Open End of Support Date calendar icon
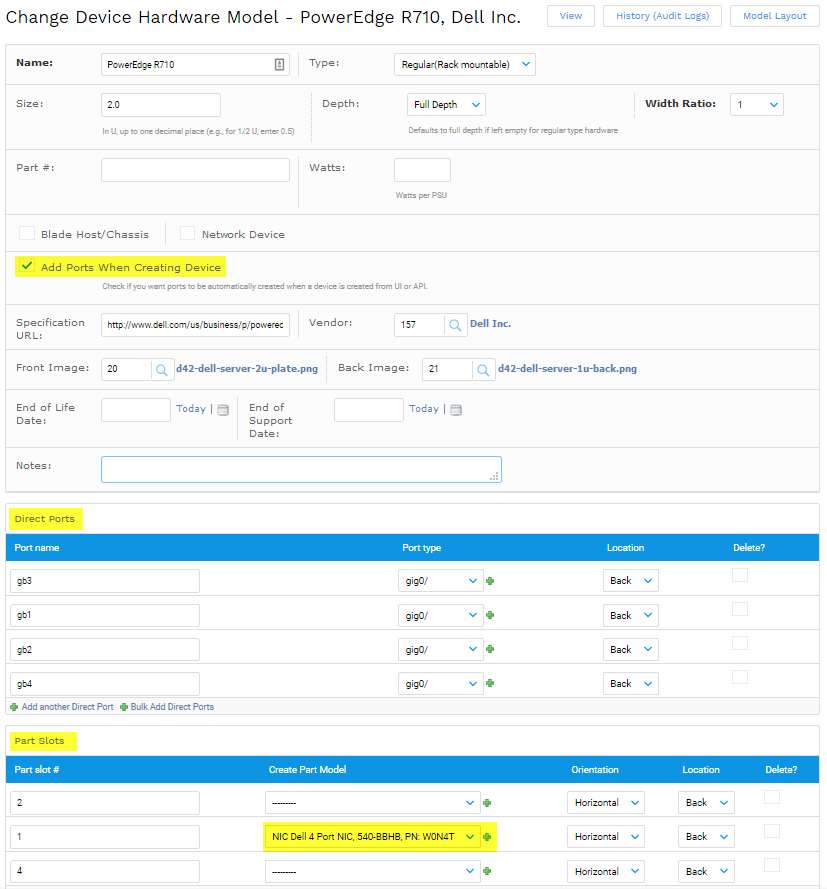The image size is (827, 889). click(456, 409)
